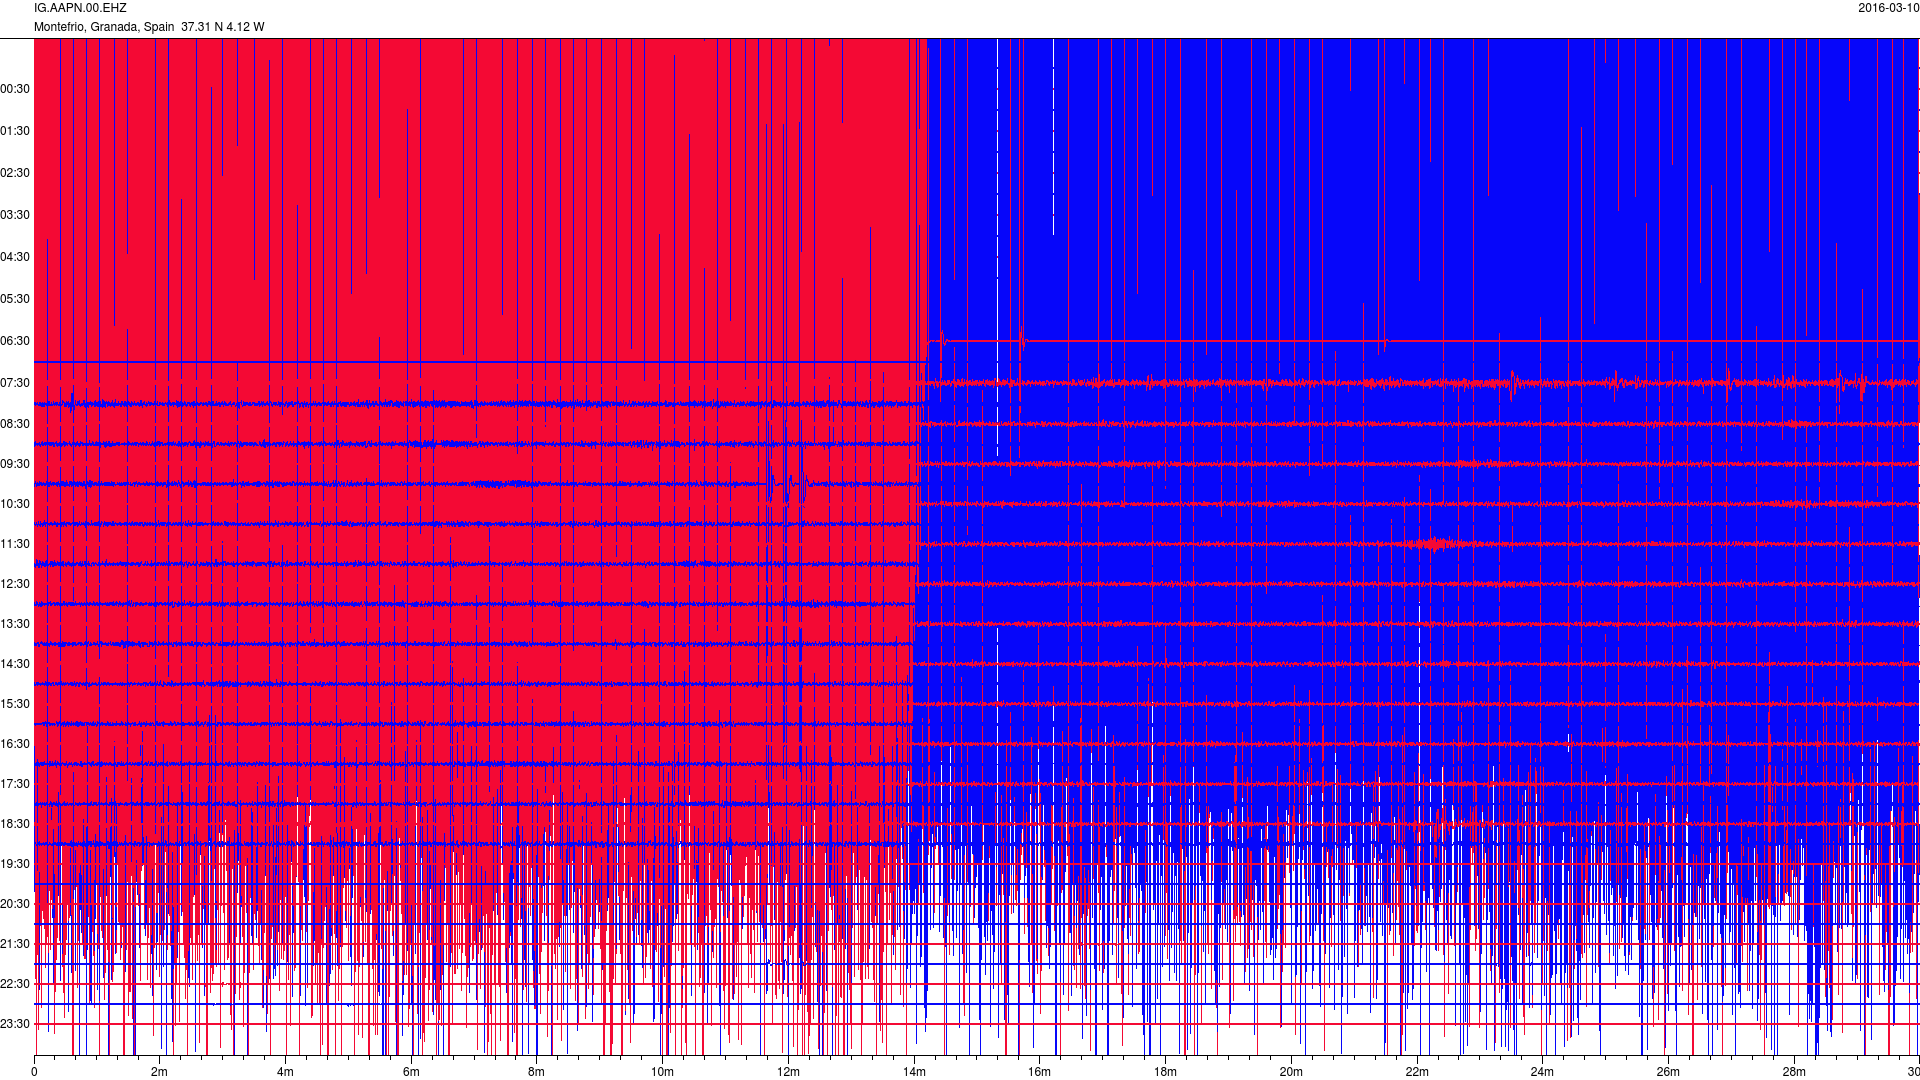1920x1080 pixels.
Task: Select the 14:30 time row label
Action: click(x=15, y=664)
